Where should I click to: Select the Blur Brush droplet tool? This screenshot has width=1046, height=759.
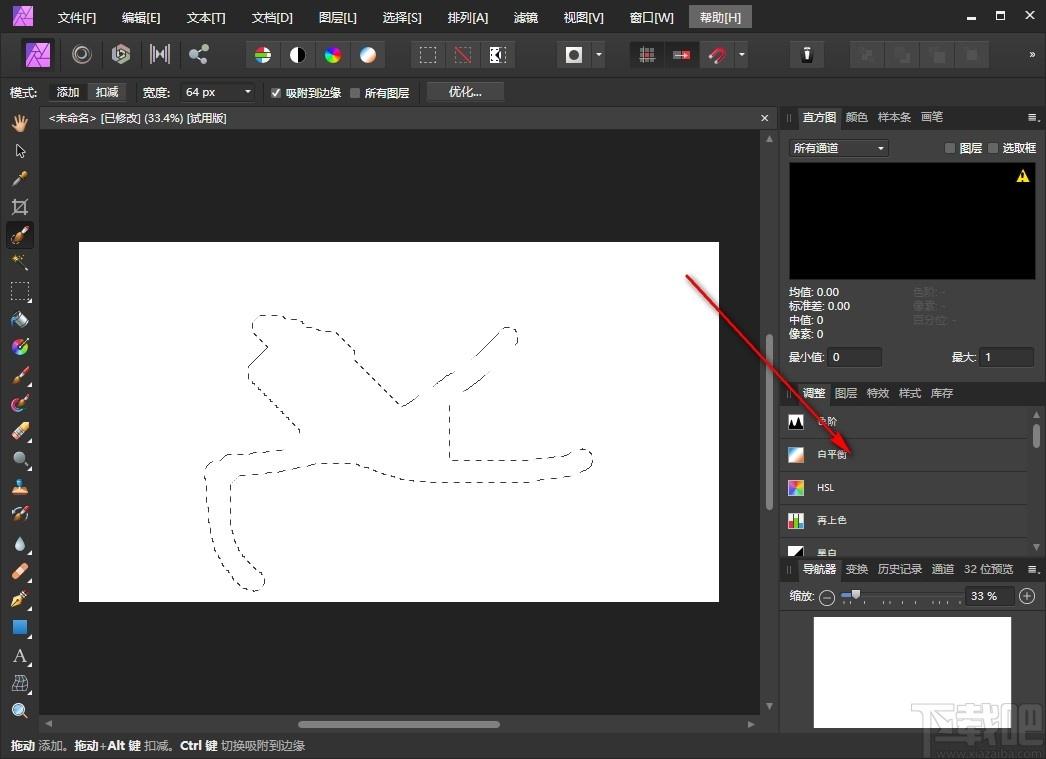point(20,544)
